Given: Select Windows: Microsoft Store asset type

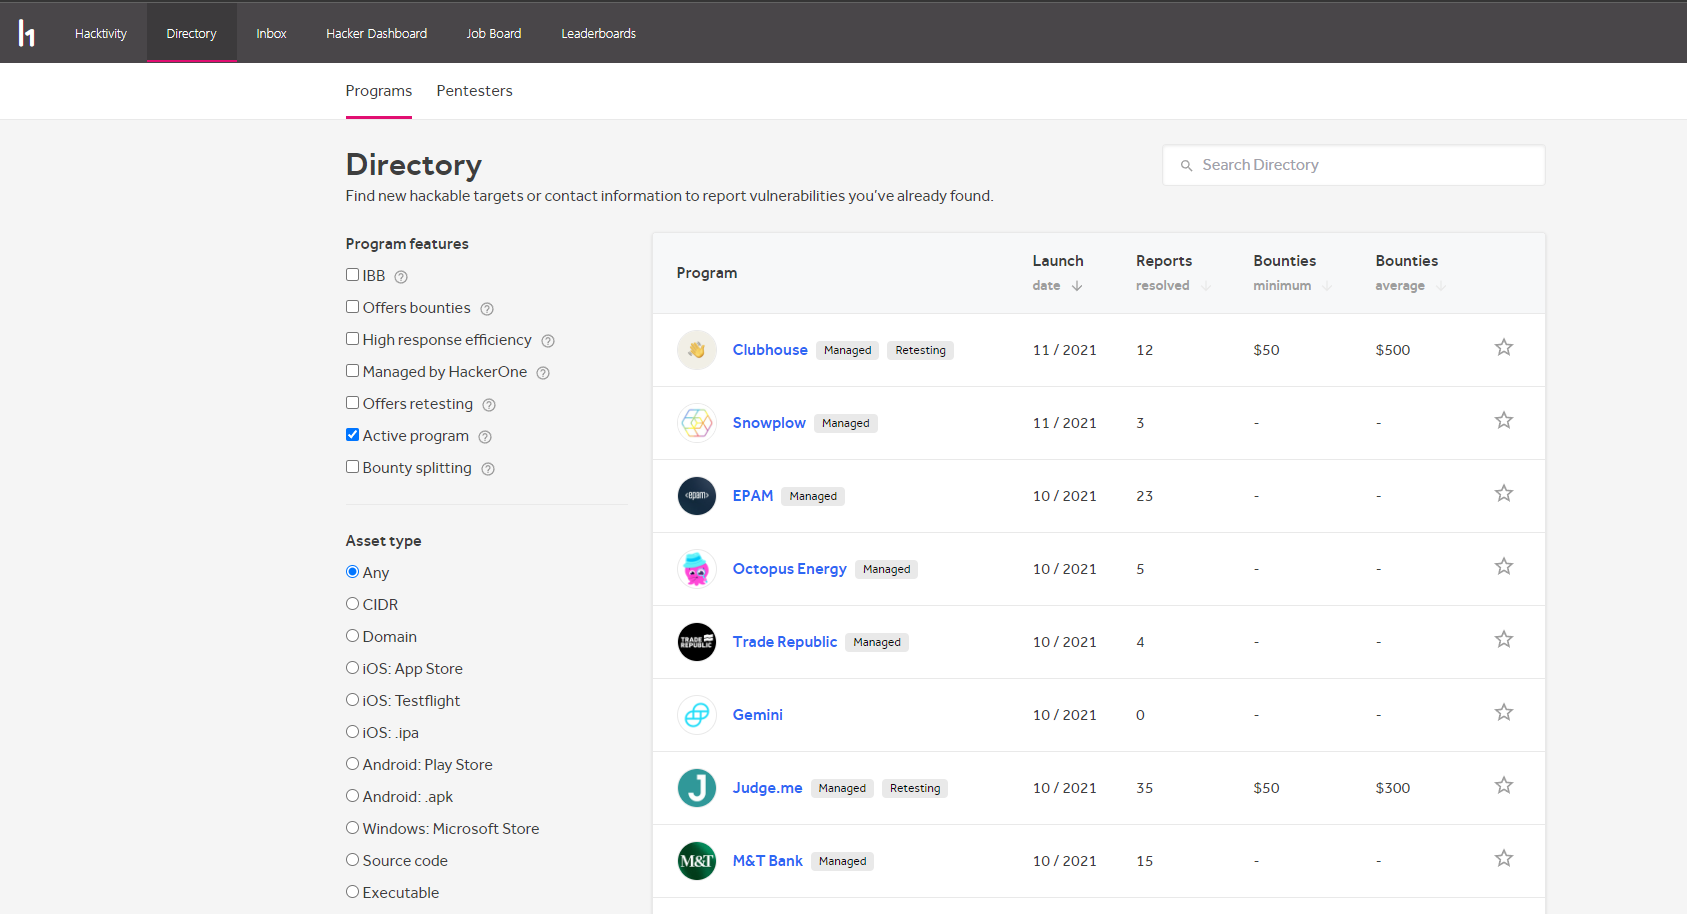Looking at the screenshot, I should (352, 828).
